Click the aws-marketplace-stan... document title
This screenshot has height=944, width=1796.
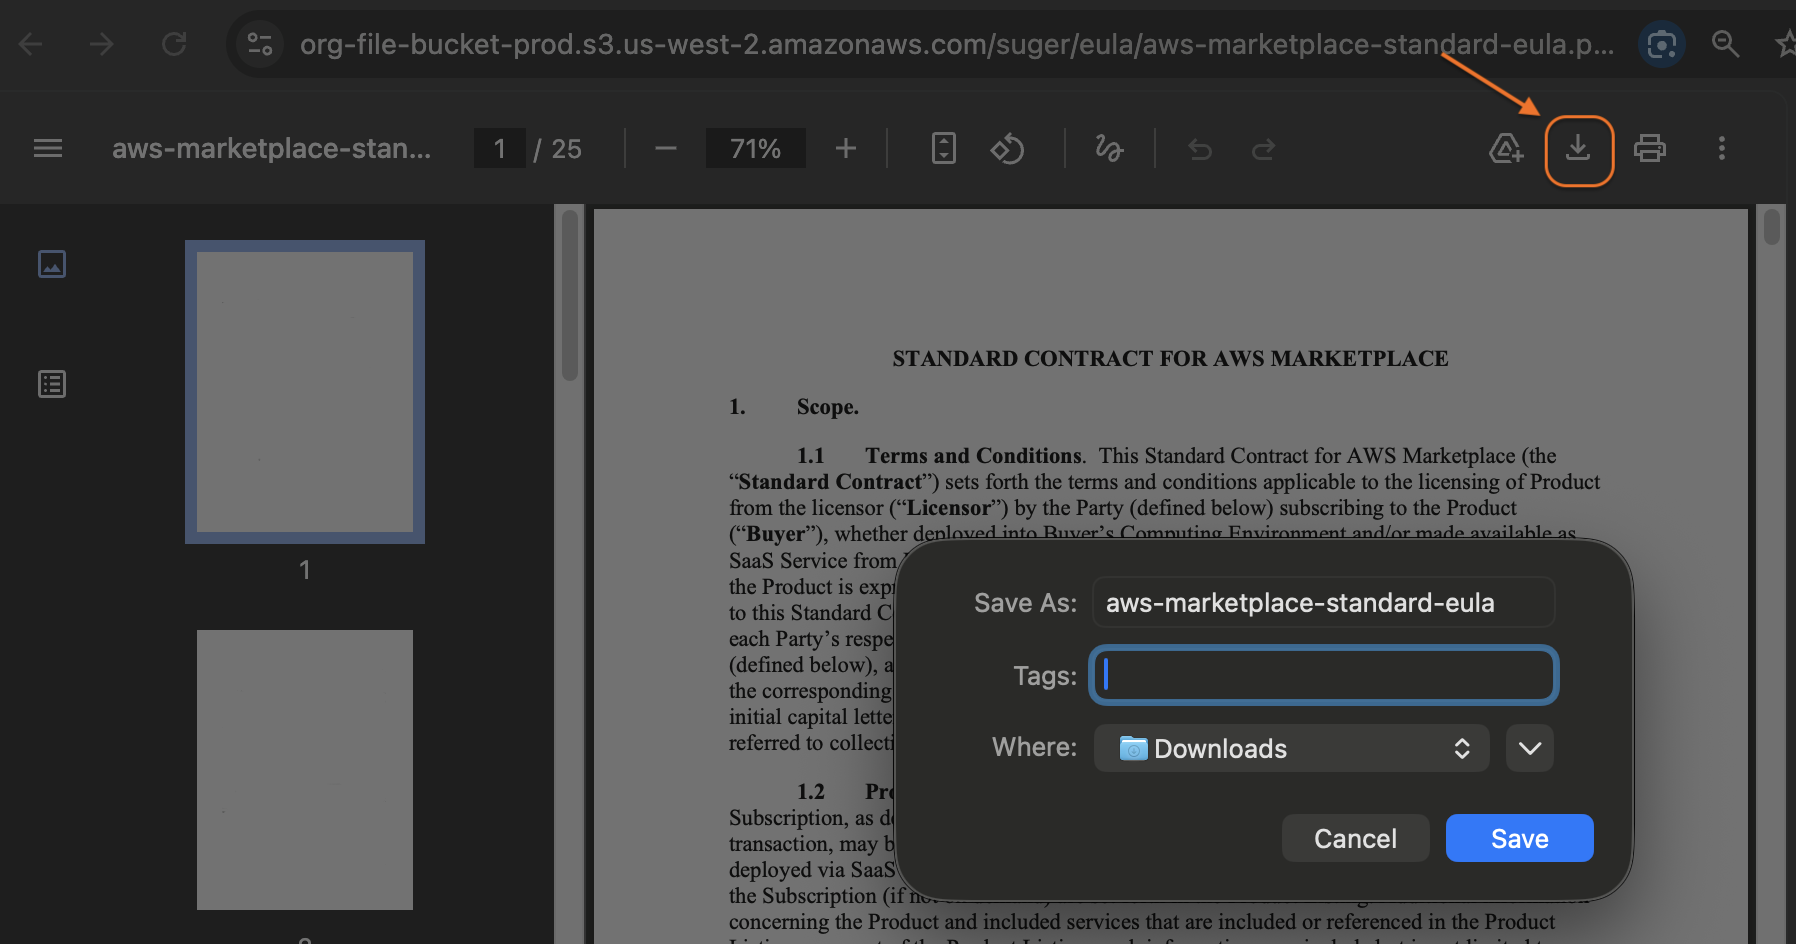coord(272,149)
